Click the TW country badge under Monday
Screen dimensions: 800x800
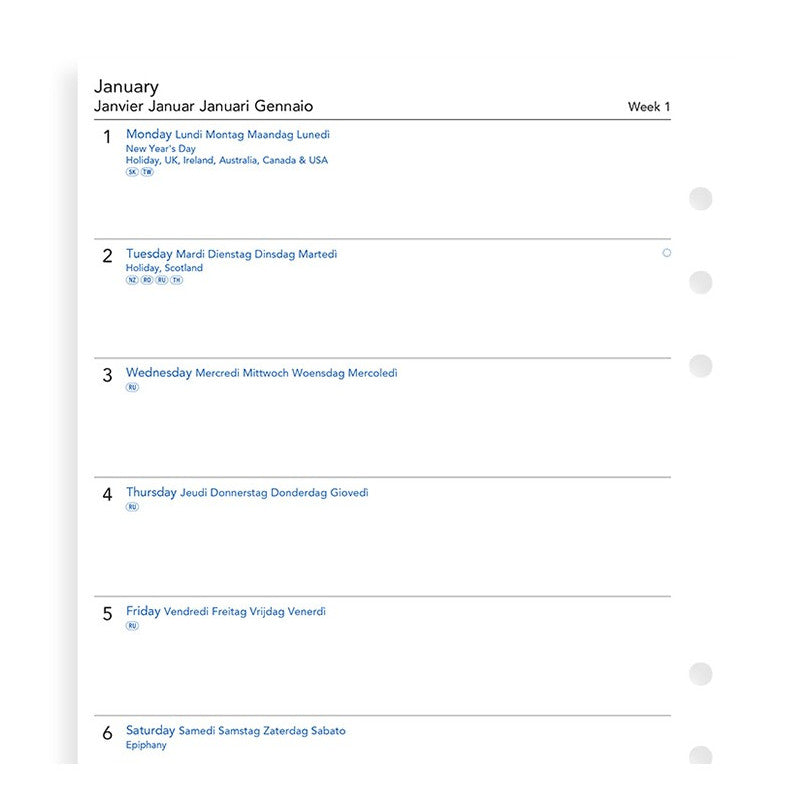coord(147,172)
